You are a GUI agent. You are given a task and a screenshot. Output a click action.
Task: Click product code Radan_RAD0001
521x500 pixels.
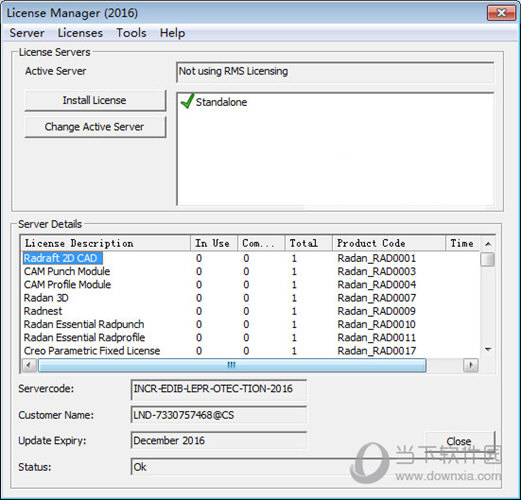pos(377,258)
